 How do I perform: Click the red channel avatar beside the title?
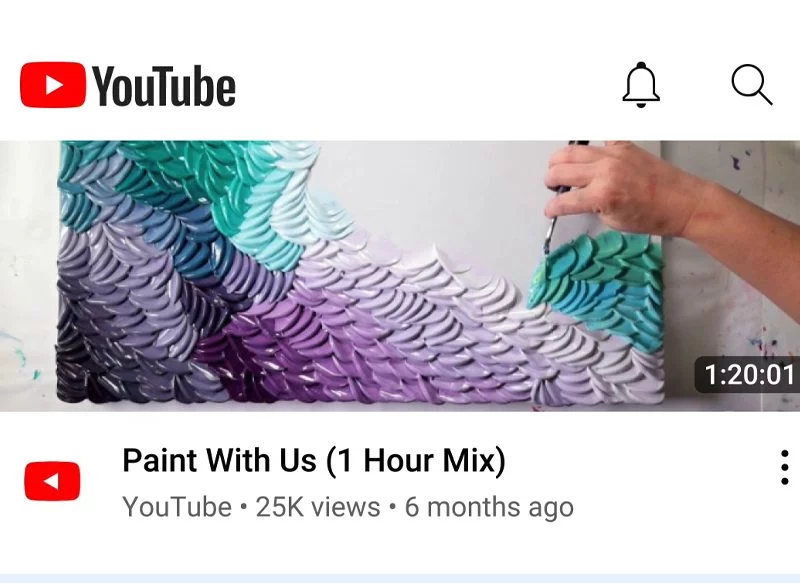click(52, 481)
